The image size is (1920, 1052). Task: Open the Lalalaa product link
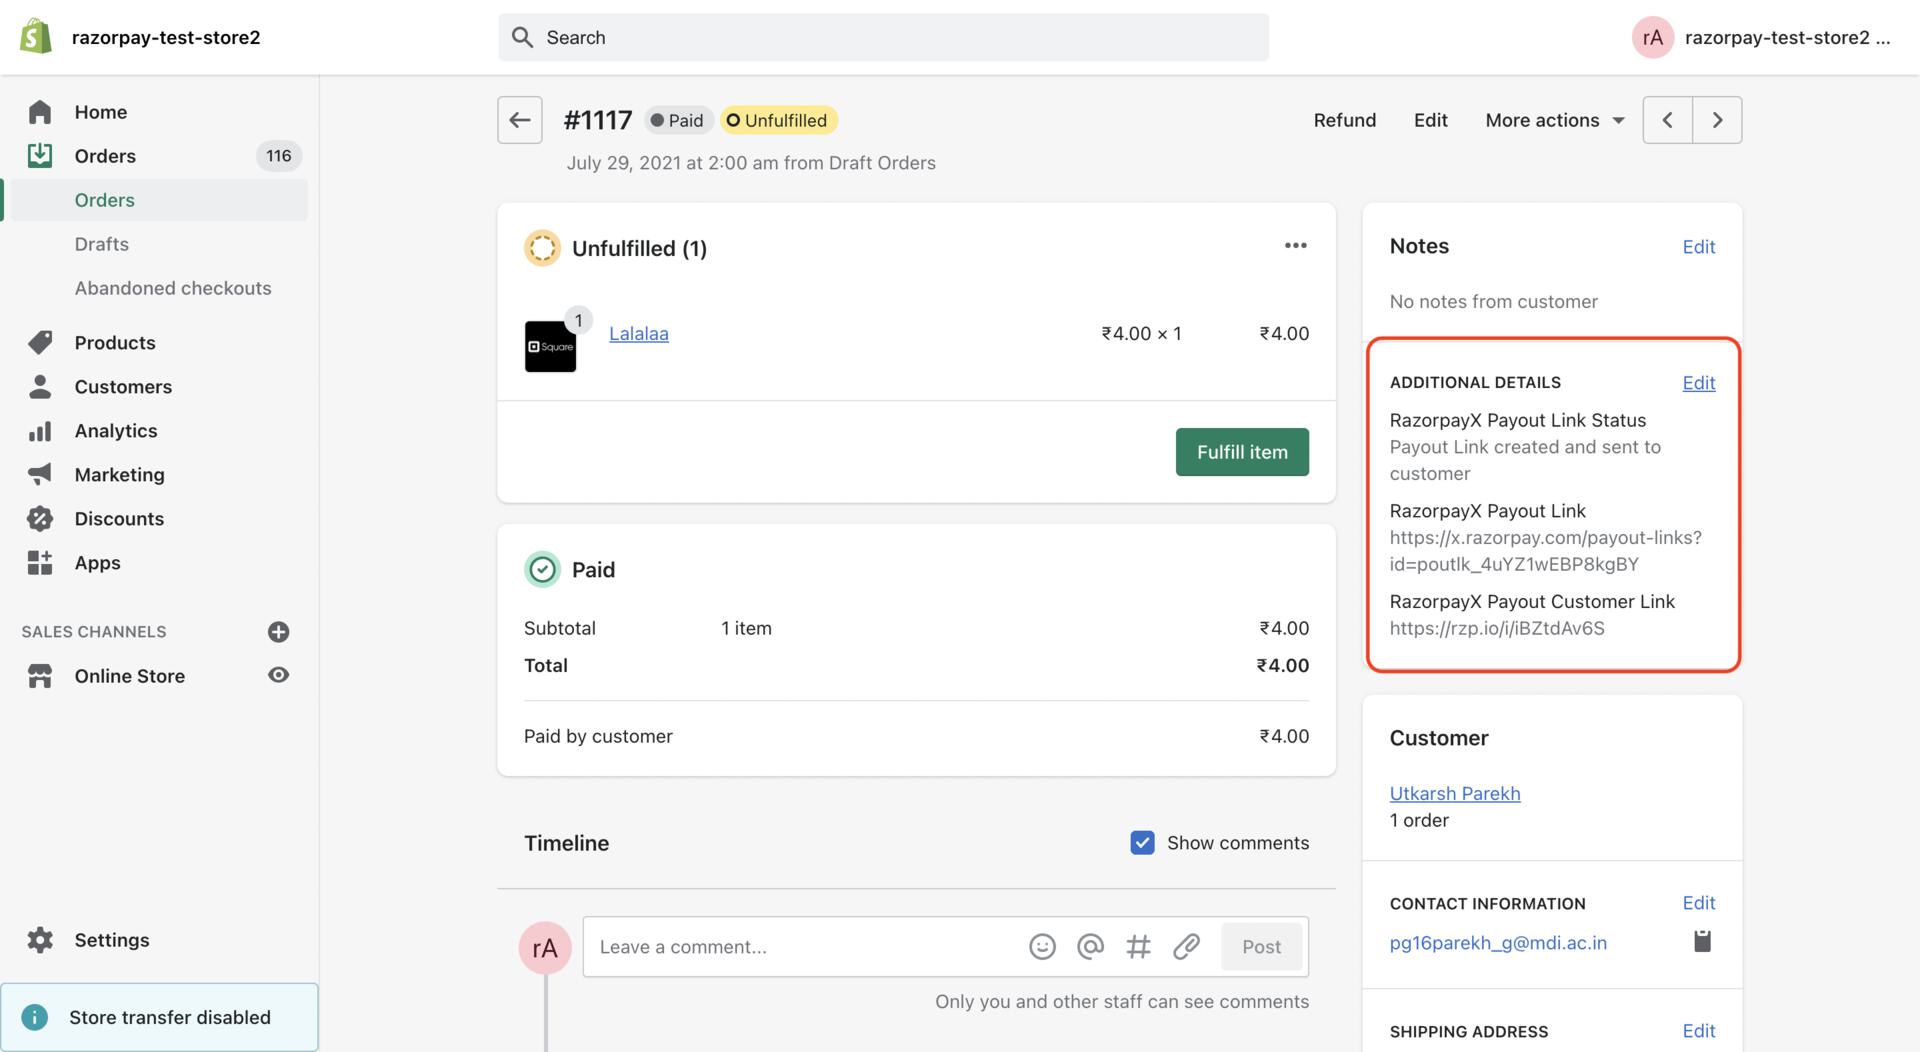click(x=638, y=334)
